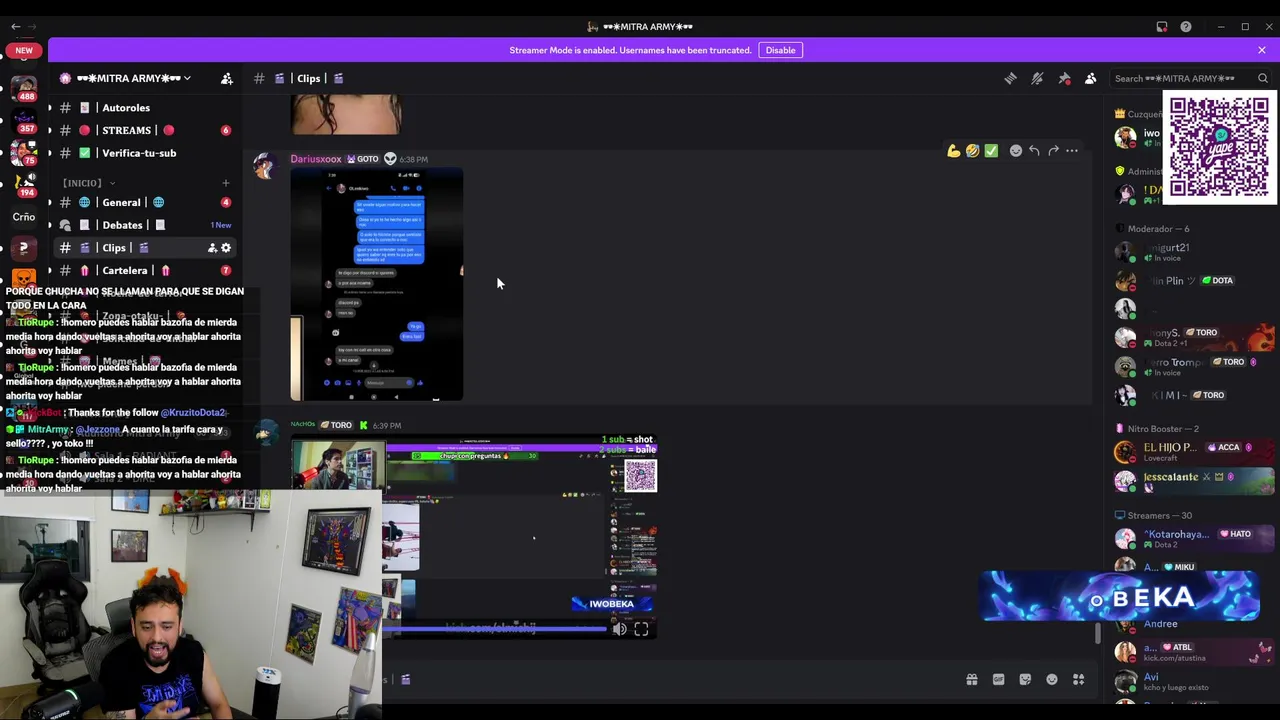React with the flexed bicep emoji

[954, 151]
